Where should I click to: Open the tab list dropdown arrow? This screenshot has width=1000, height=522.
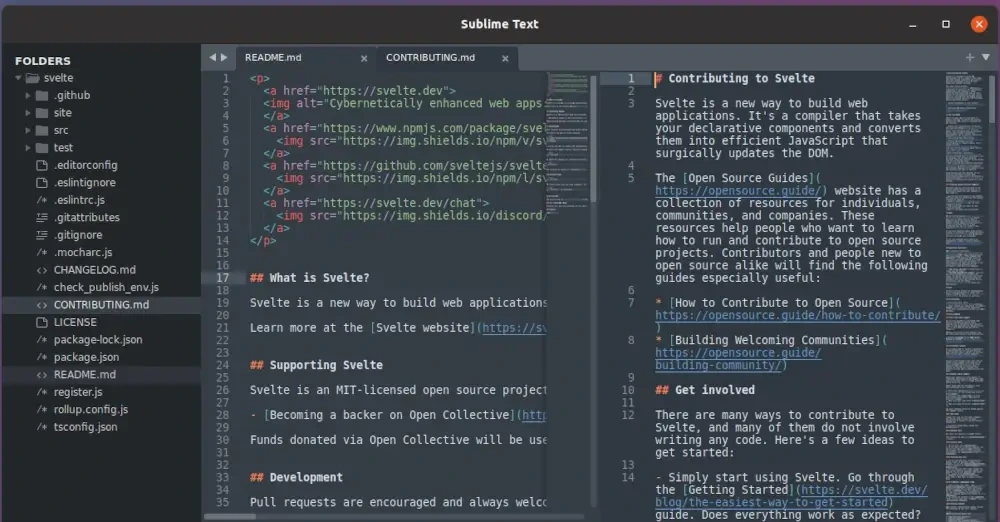pos(985,57)
